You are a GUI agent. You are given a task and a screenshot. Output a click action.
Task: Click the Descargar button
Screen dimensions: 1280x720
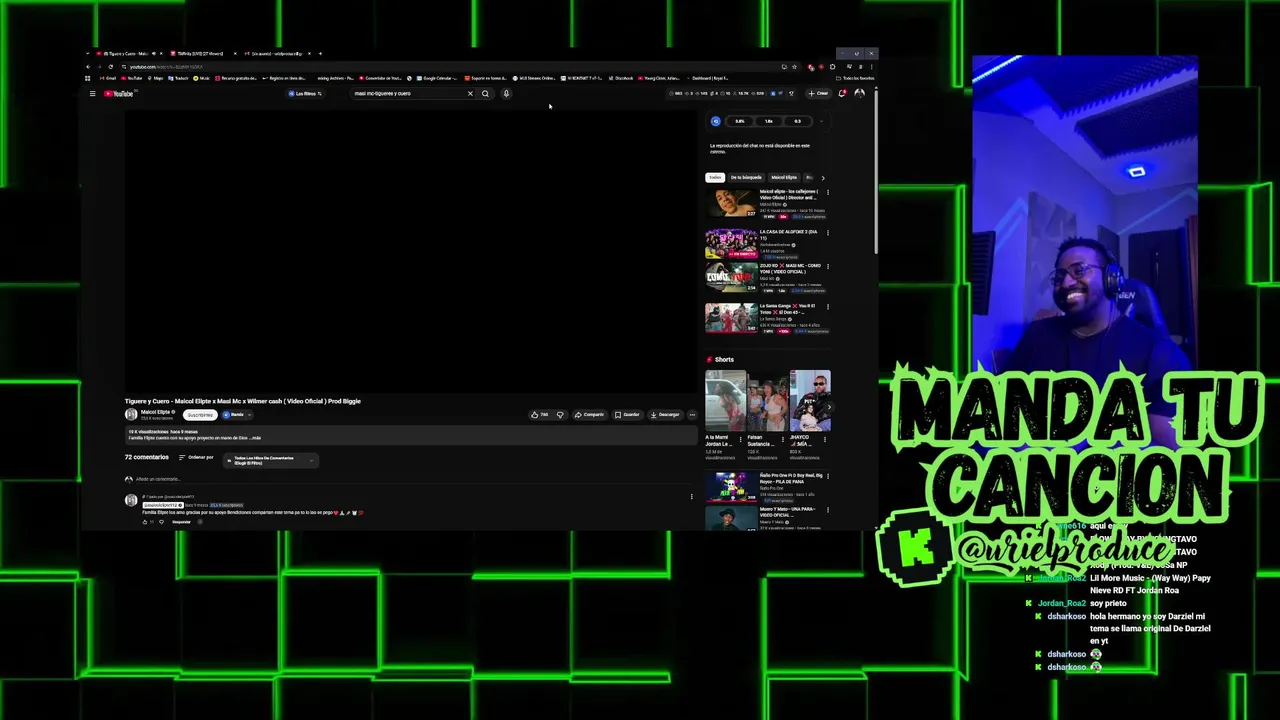665,414
